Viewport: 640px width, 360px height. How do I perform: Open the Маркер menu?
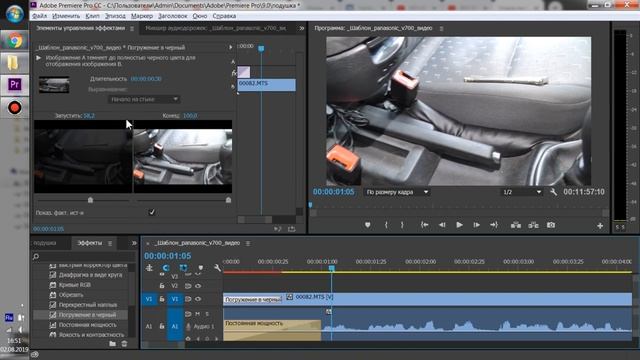[x=142, y=16]
